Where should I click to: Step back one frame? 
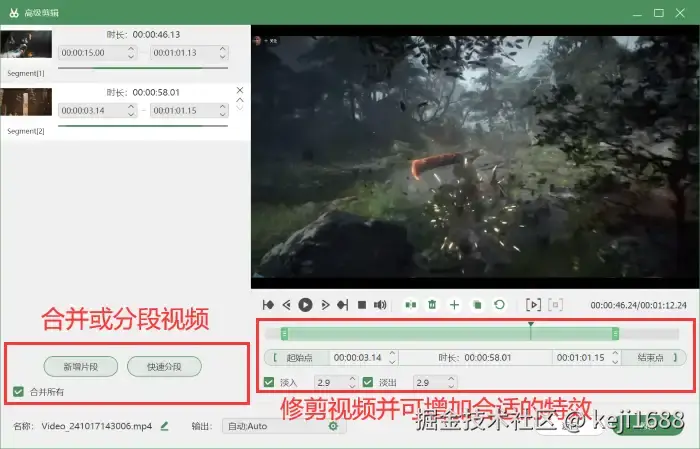(x=287, y=305)
